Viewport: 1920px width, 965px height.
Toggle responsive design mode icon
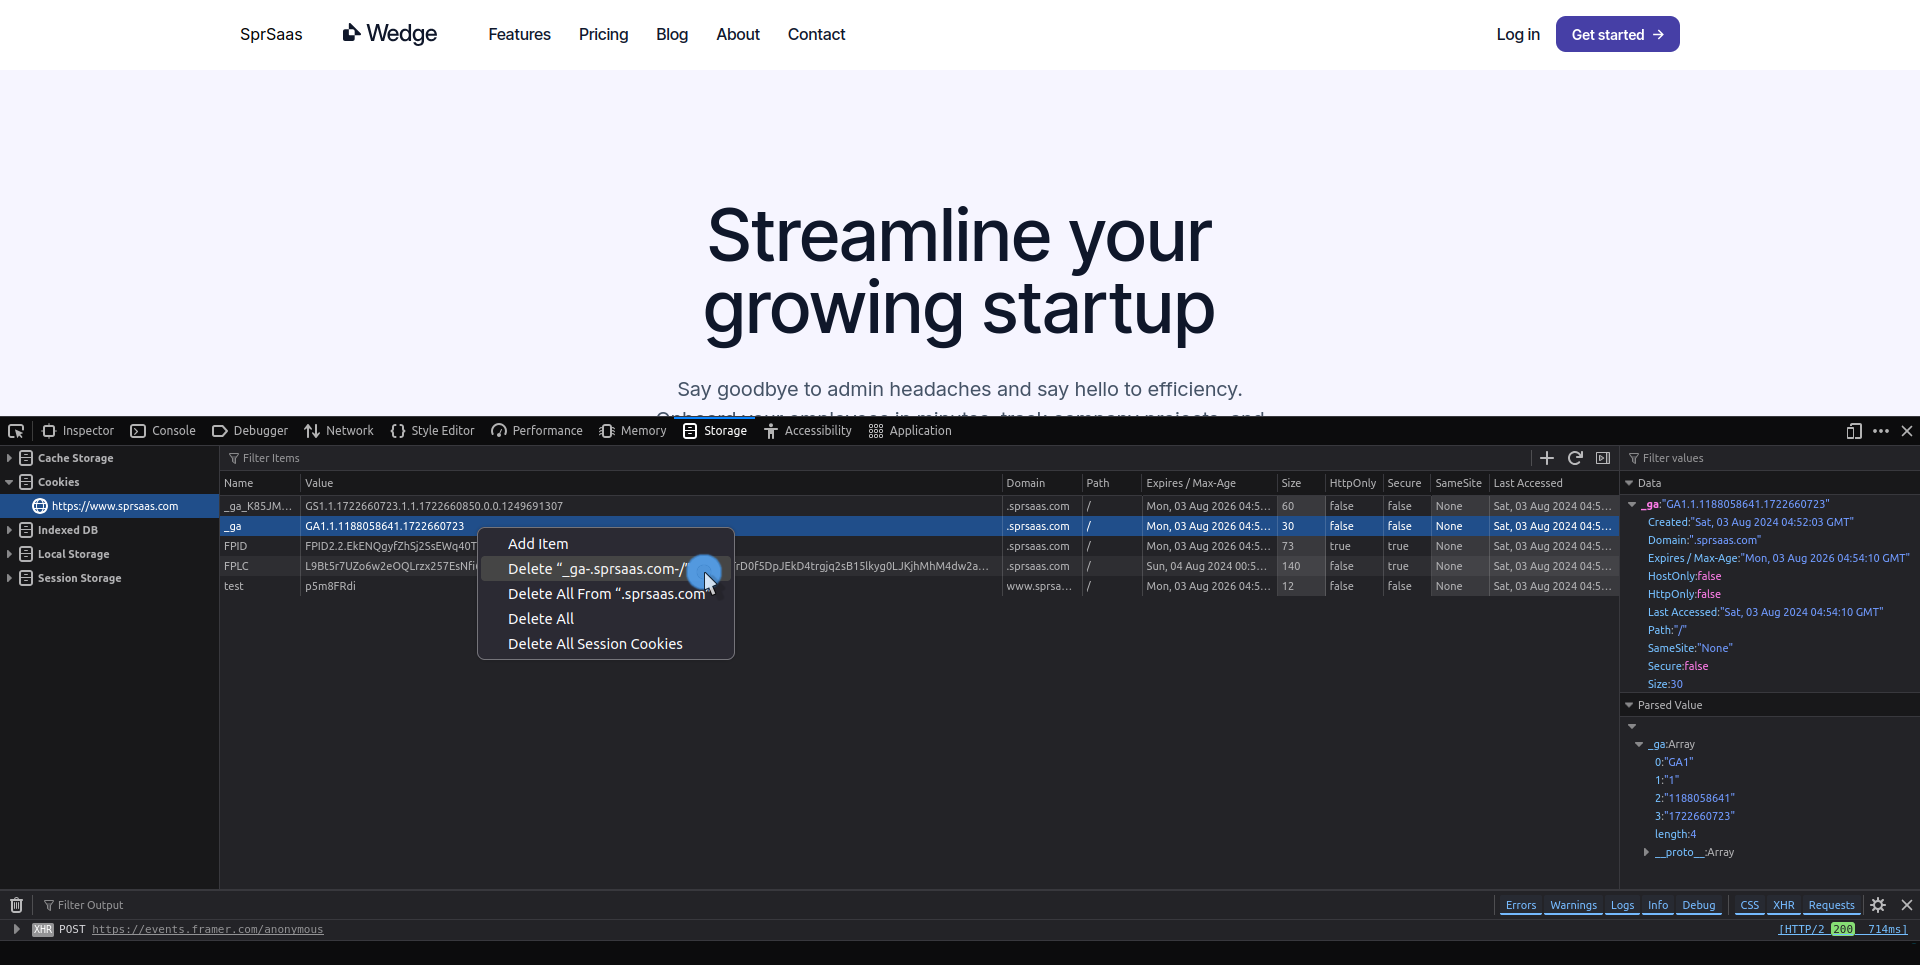point(1853,431)
